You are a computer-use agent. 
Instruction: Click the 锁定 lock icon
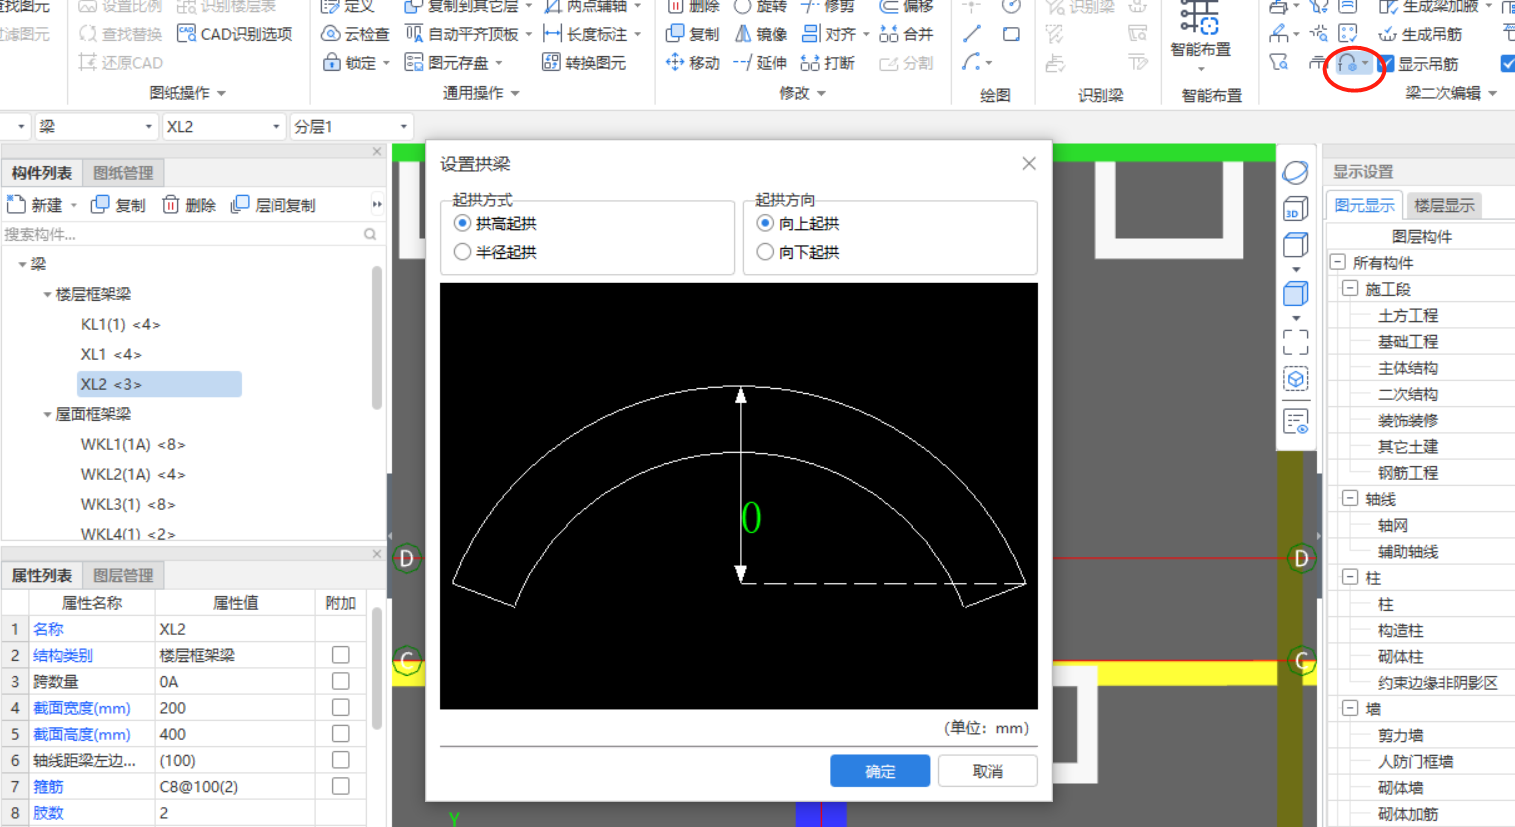[332, 62]
